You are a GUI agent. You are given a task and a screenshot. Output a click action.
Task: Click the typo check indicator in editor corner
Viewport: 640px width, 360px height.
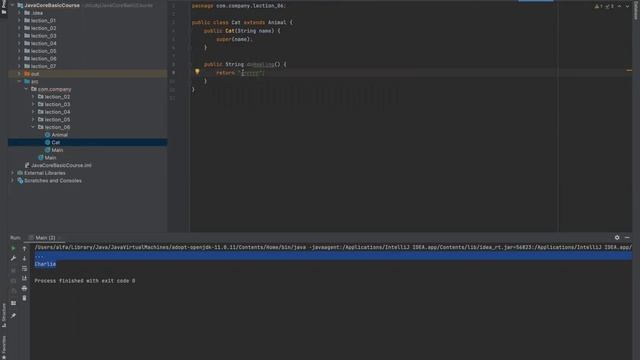pyautogui.click(x=609, y=6)
